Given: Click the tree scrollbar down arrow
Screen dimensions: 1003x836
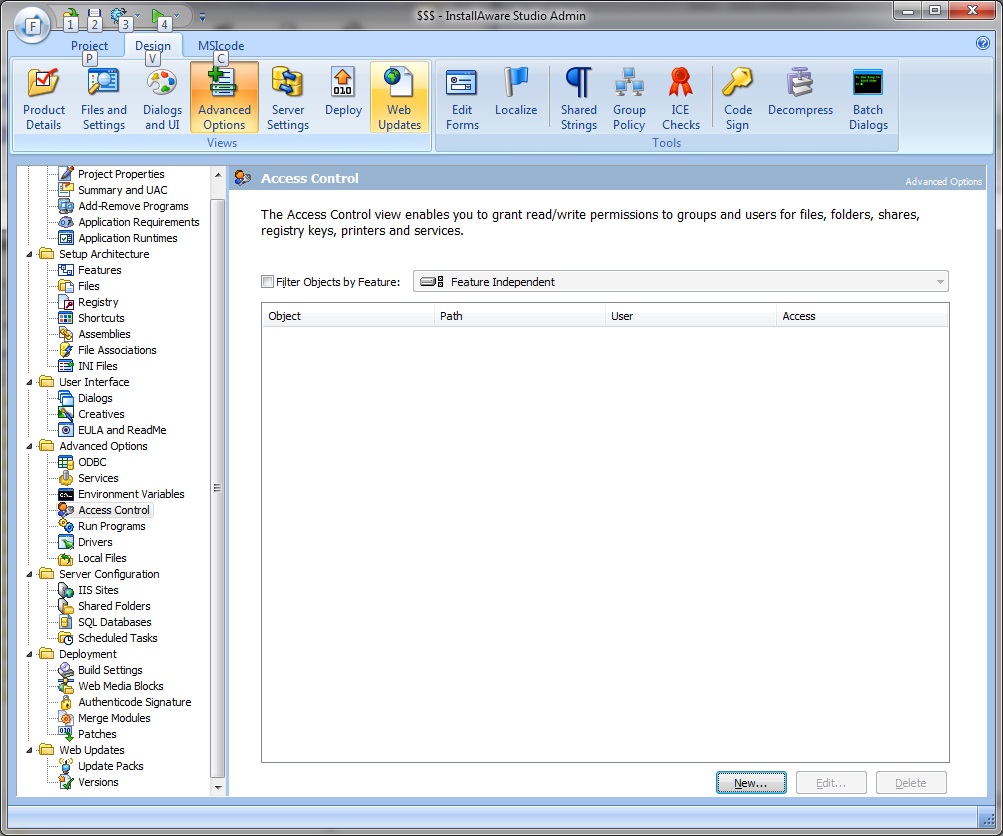Looking at the screenshot, I should coord(218,787).
